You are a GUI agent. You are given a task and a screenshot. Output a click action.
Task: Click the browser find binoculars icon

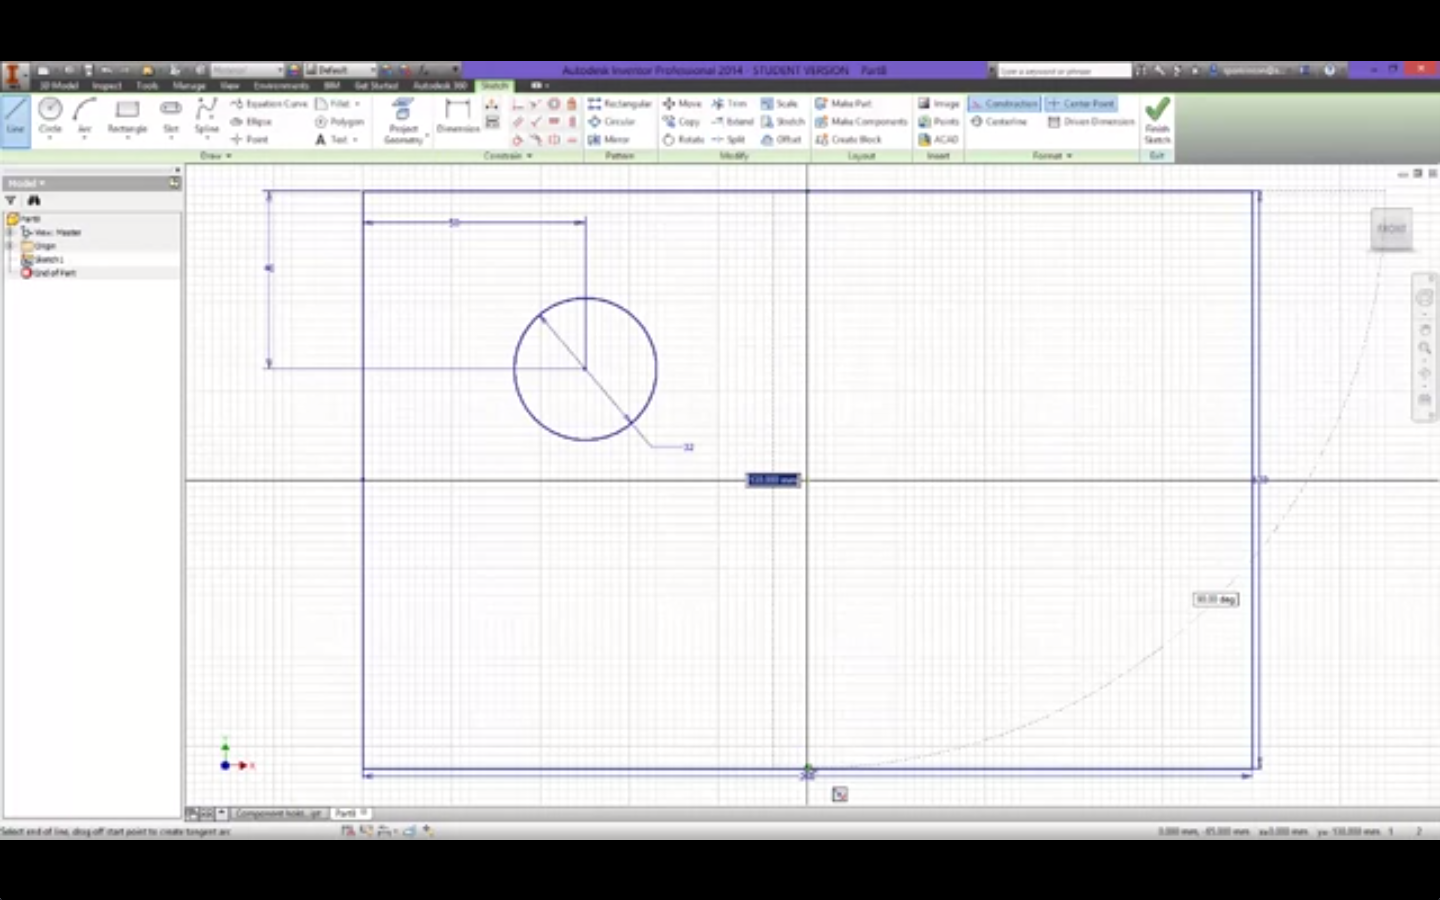[x=33, y=201]
